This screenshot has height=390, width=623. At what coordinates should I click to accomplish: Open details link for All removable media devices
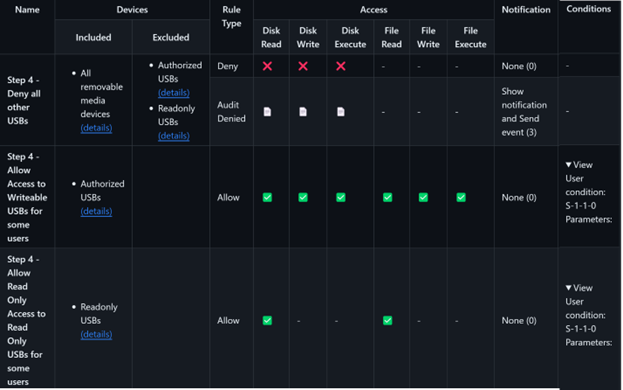click(x=96, y=128)
